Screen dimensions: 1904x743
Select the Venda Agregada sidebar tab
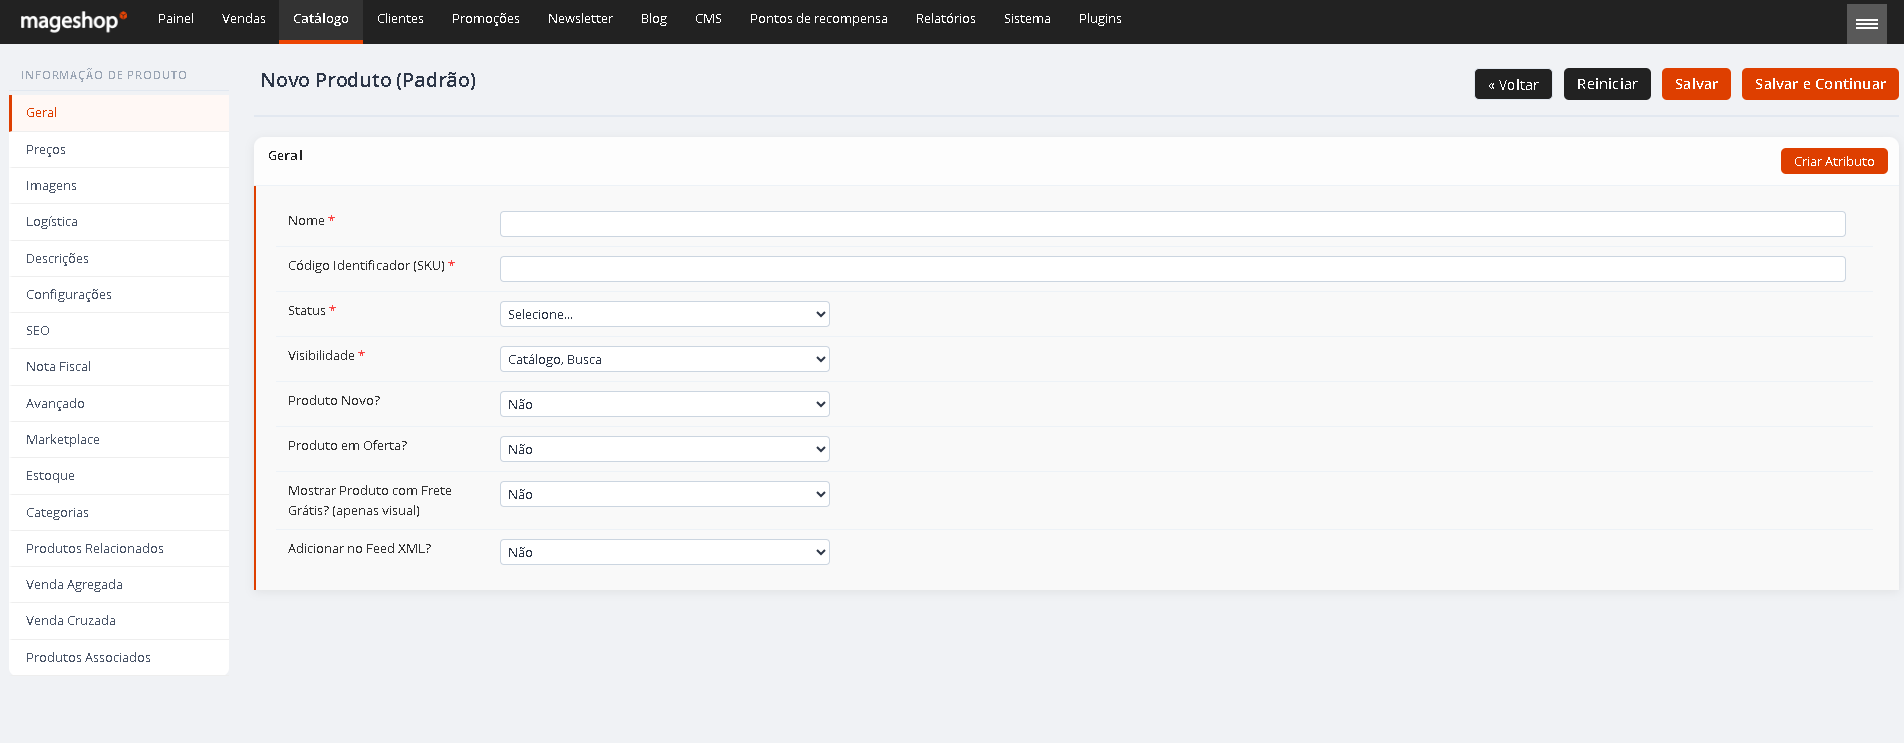[x=119, y=585]
